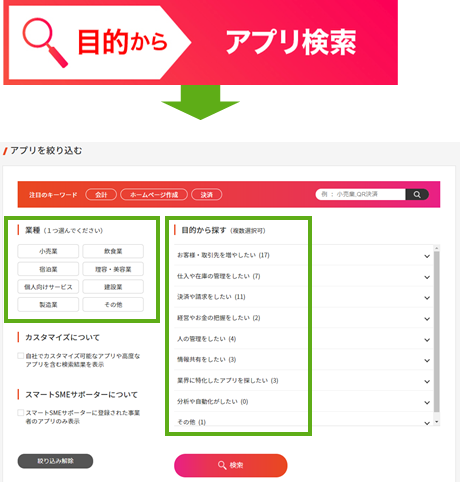This screenshot has width=460, height=482.
Task: Click 人の管理をしたい (4) text
Action: pos(206,339)
